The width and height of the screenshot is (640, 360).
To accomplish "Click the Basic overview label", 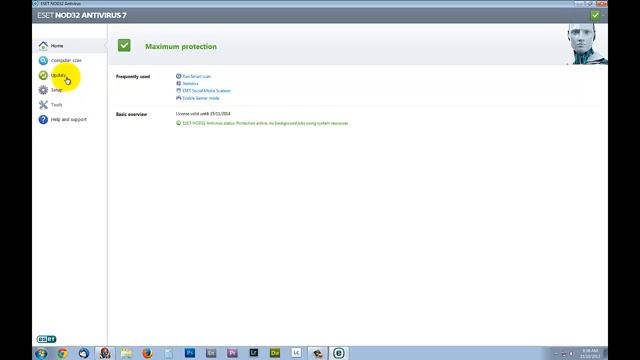I will pyautogui.click(x=131, y=114).
